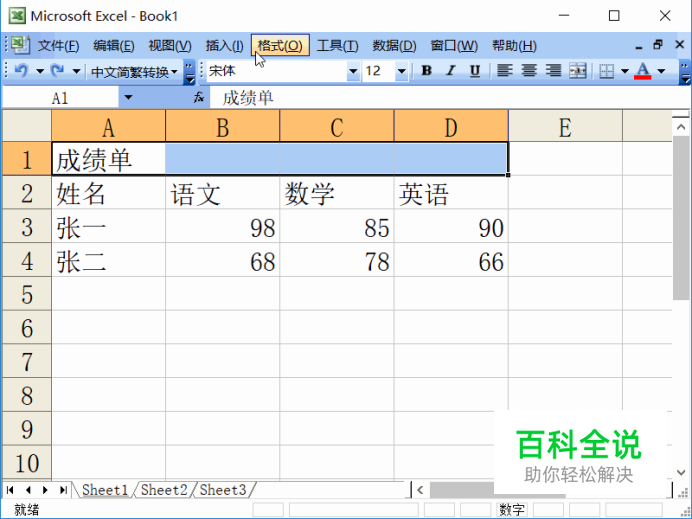This screenshot has height=519, width=692.
Task: Switch to Sheet3 tab
Action: pyautogui.click(x=223, y=490)
